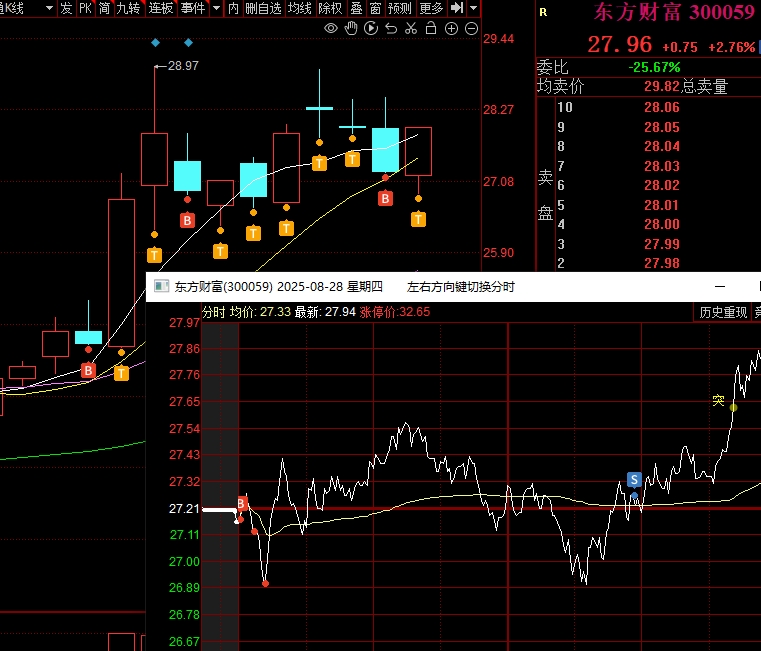
Task: Click the 涨停价:32.65 limit-up label
Action: [x=395, y=312]
